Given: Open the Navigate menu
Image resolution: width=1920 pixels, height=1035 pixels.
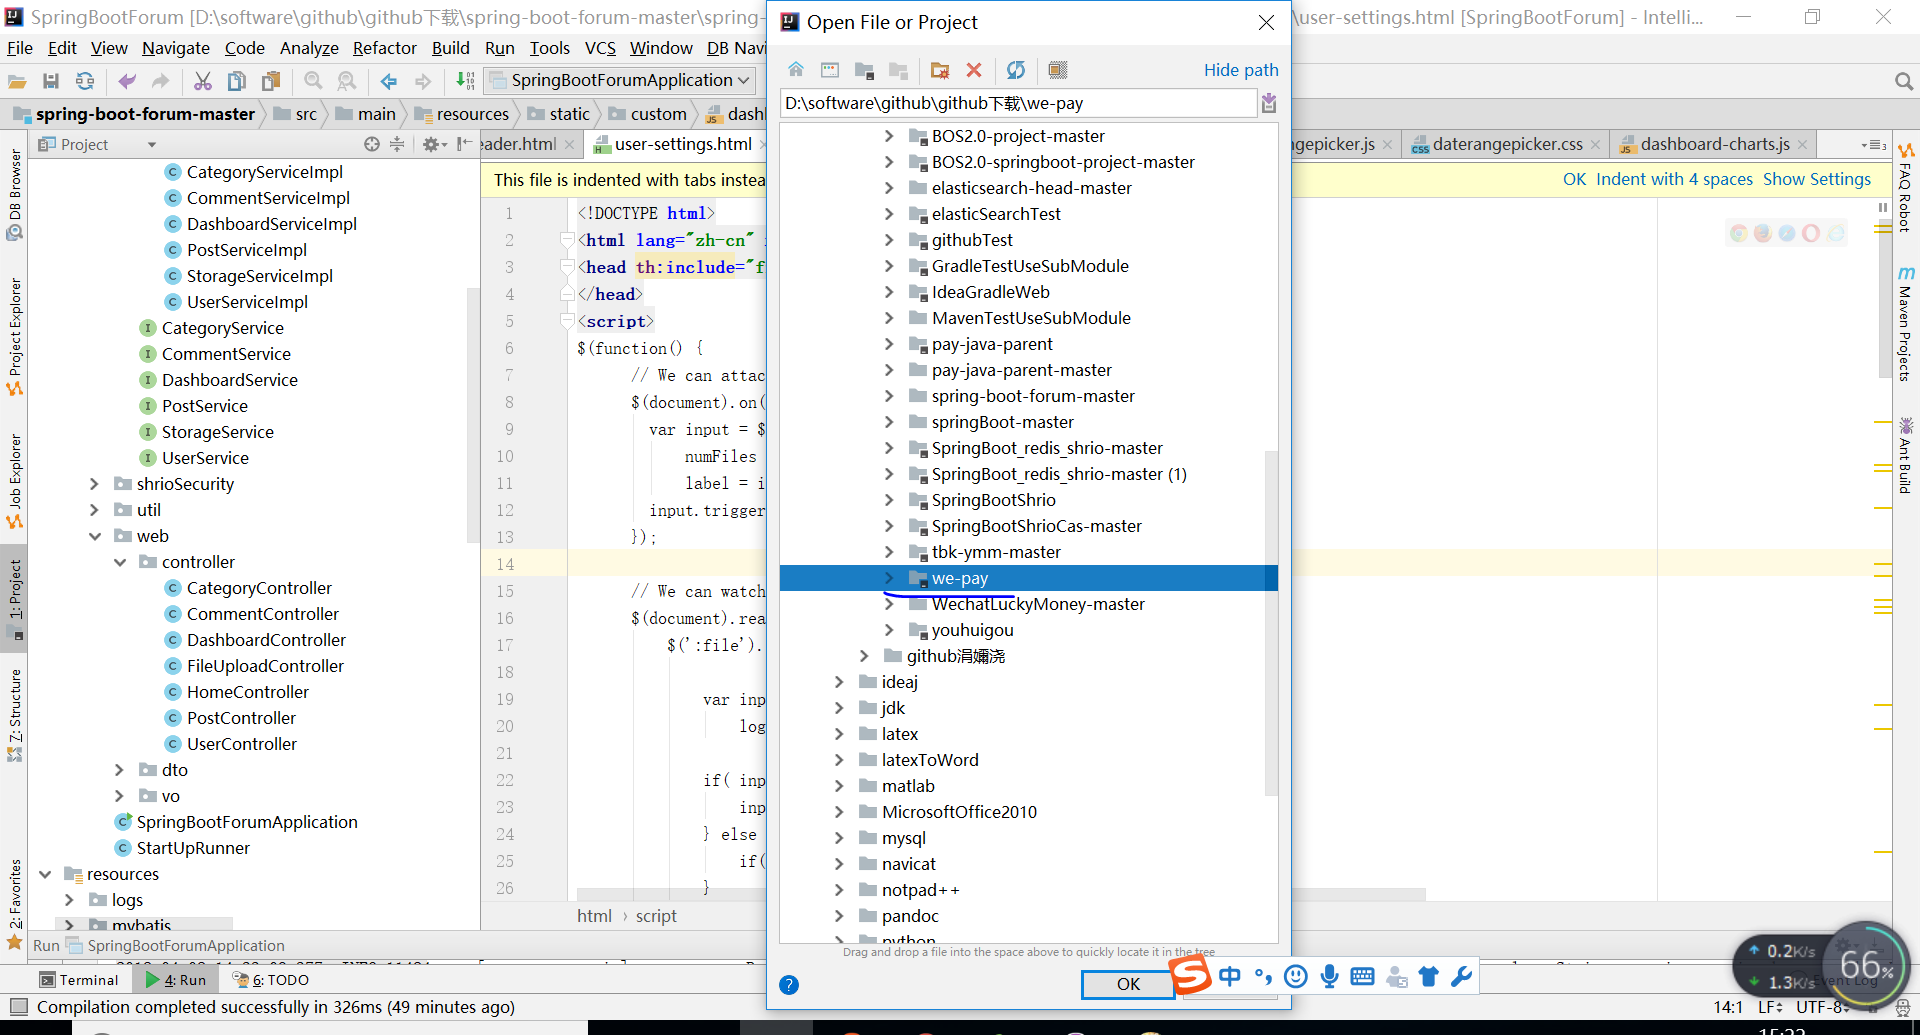Looking at the screenshot, I should point(176,48).
